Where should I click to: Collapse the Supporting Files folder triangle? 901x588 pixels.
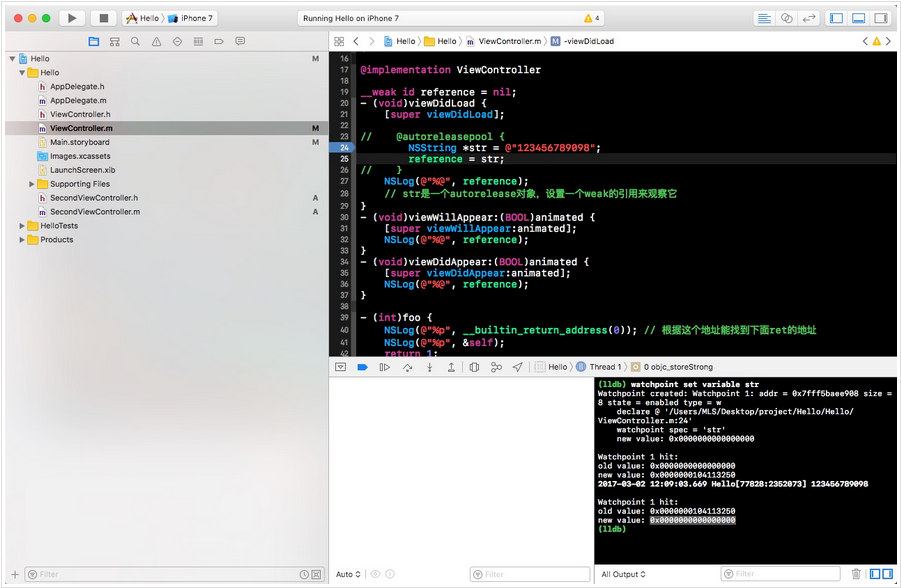click(32, 184)
